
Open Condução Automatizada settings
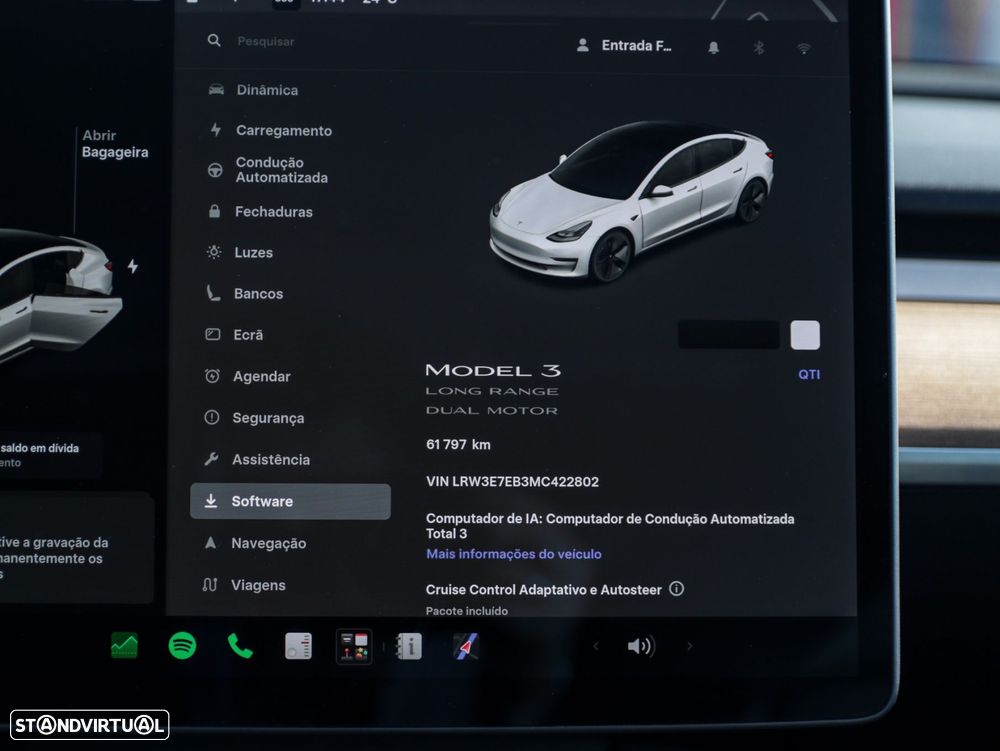pos(268,170)
